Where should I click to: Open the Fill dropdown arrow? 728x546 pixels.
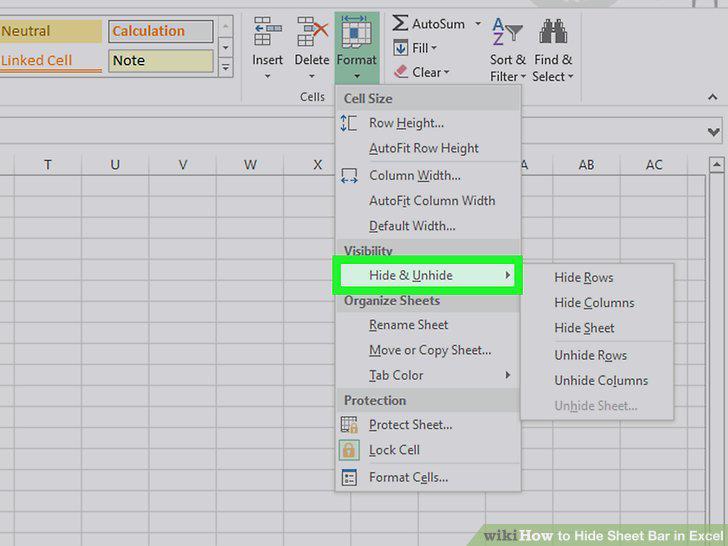pyautogui.click(x=434, y=48)
